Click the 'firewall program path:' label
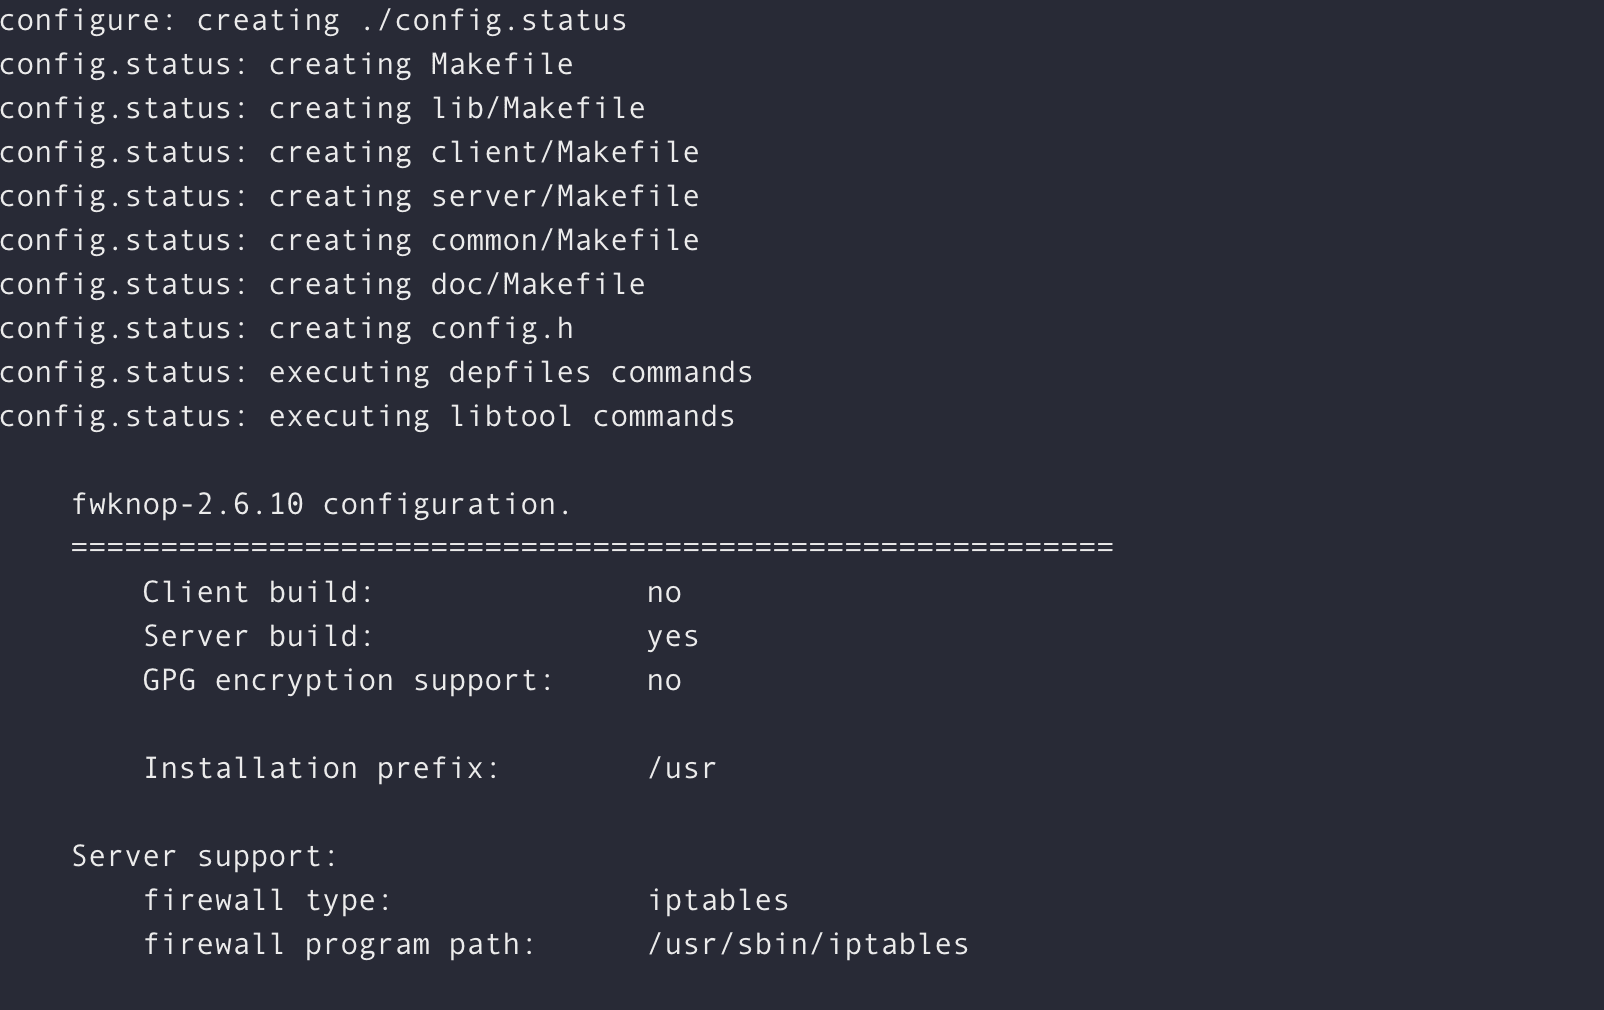The height and width of the screenshot is (1010, 1604). pos(340,944)
